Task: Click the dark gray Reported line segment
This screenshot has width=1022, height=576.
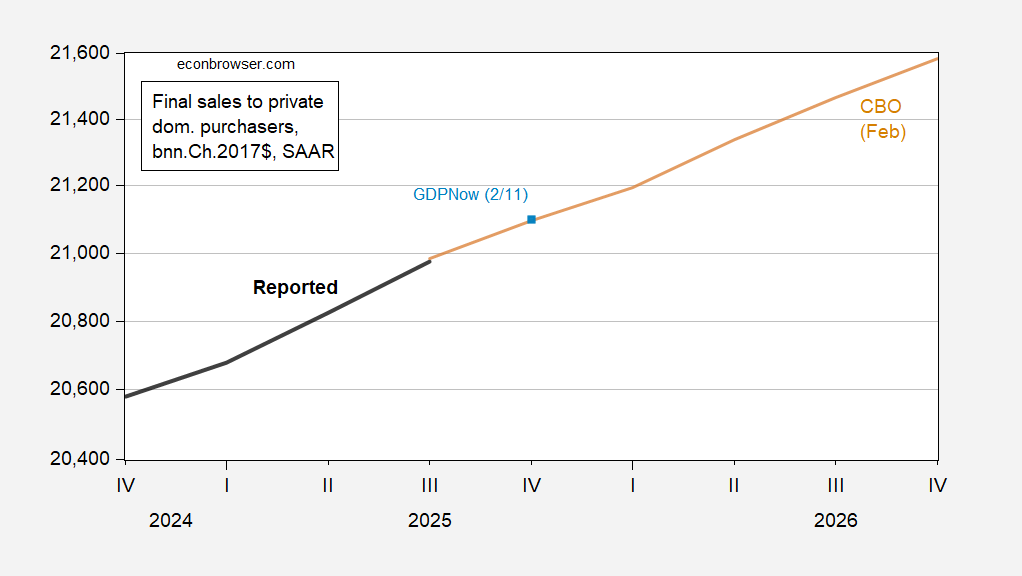Action: coord(330,311)
